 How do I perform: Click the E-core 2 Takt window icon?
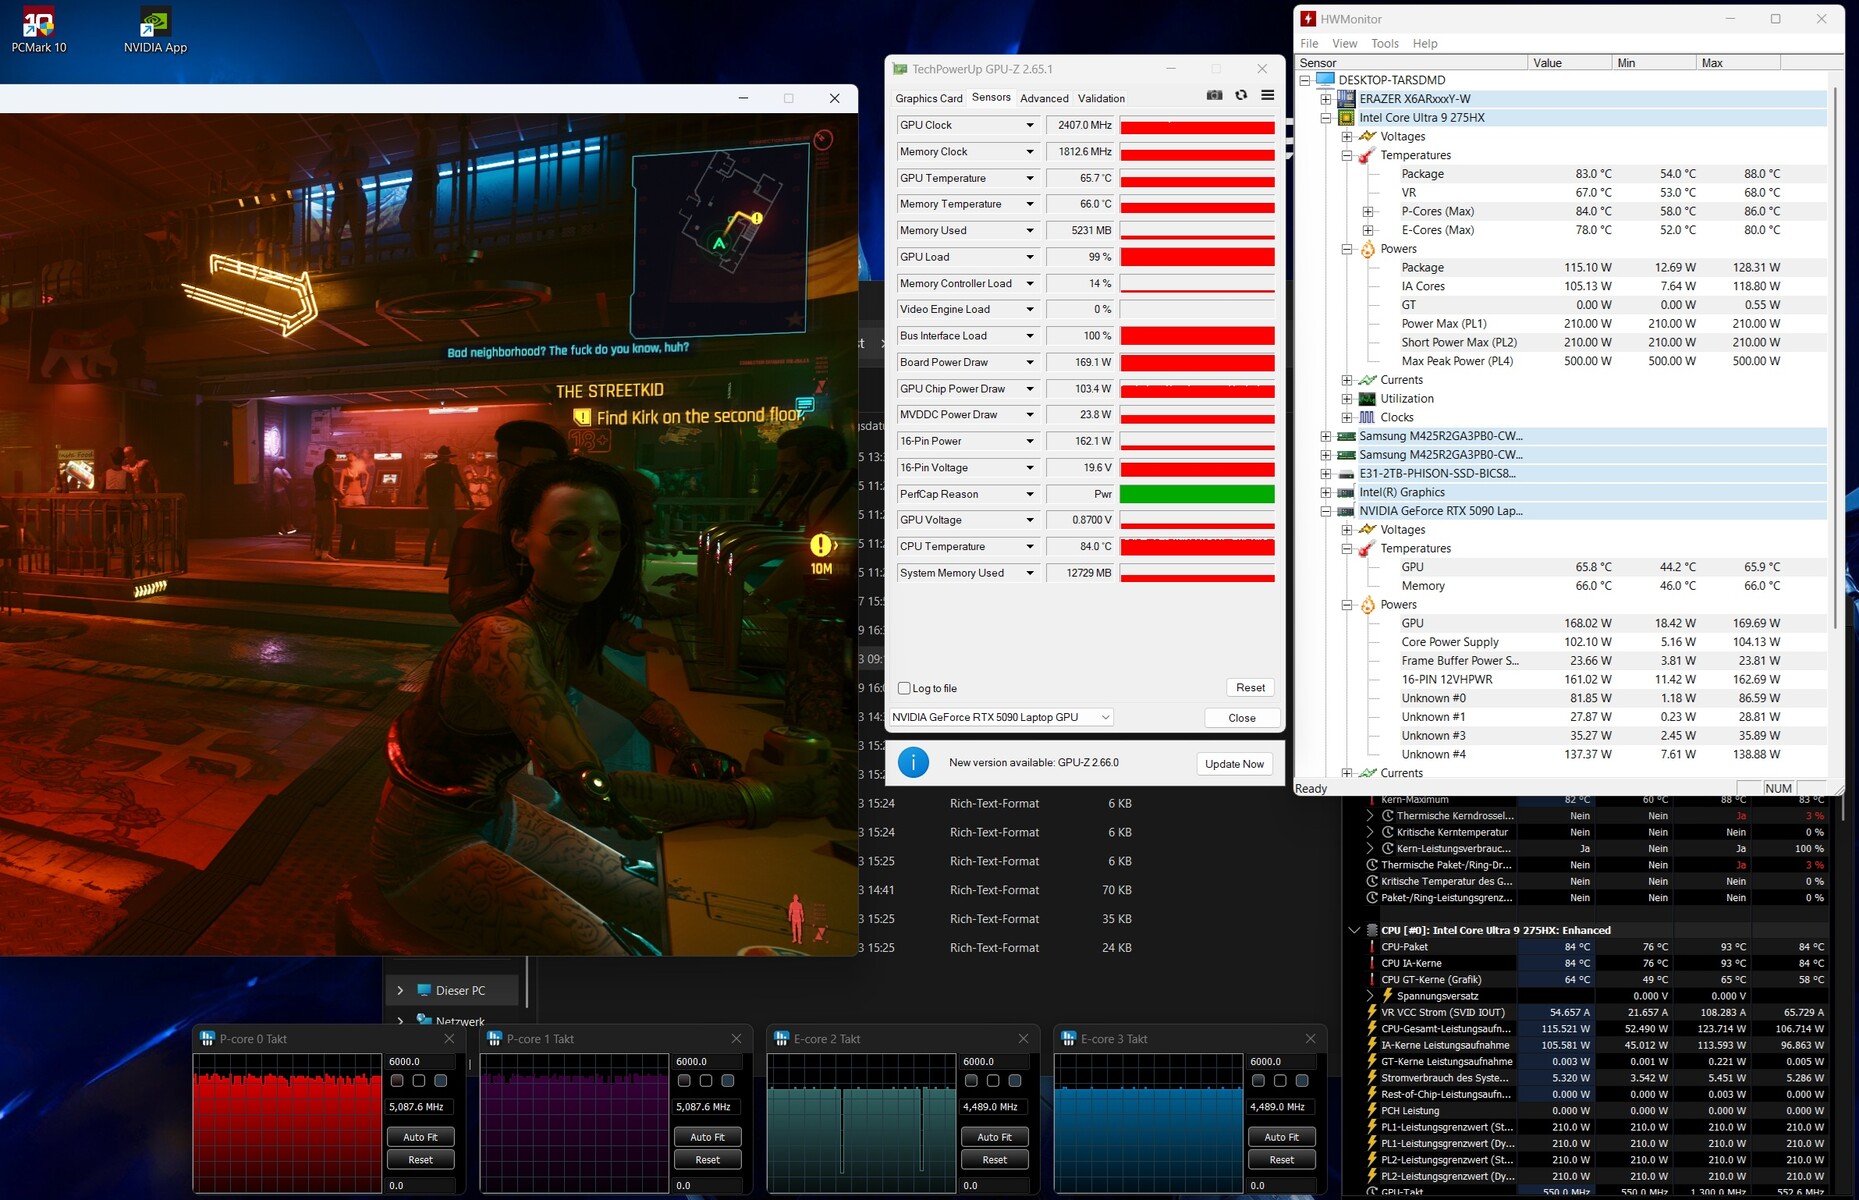(781, 1039)
